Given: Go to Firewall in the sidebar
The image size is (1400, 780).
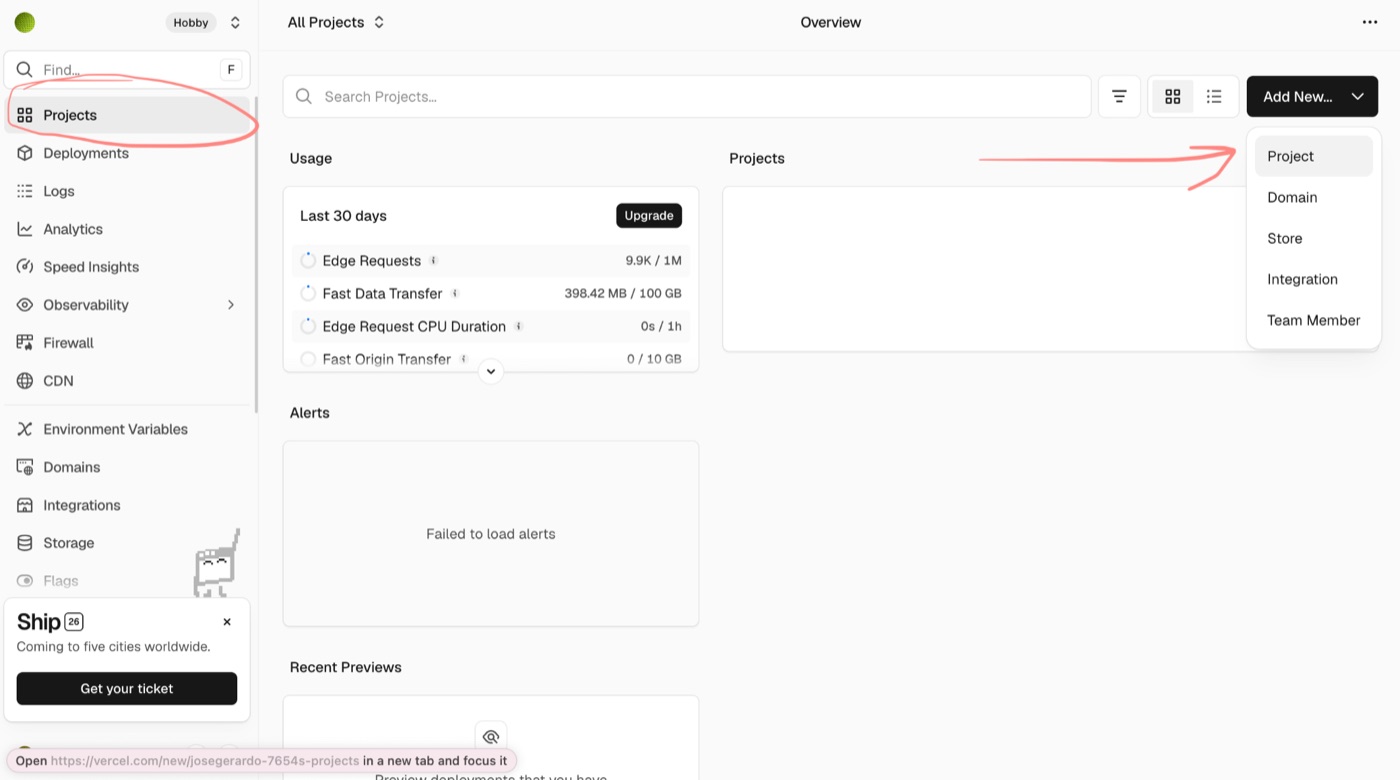Looking at the screenshot, I should tap(128, 343).
